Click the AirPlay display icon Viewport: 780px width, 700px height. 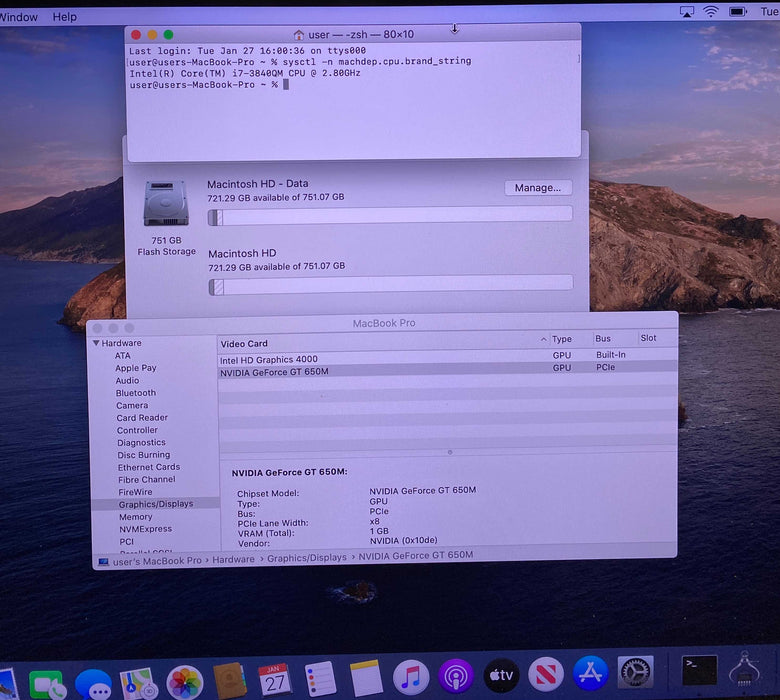(687, 12)
